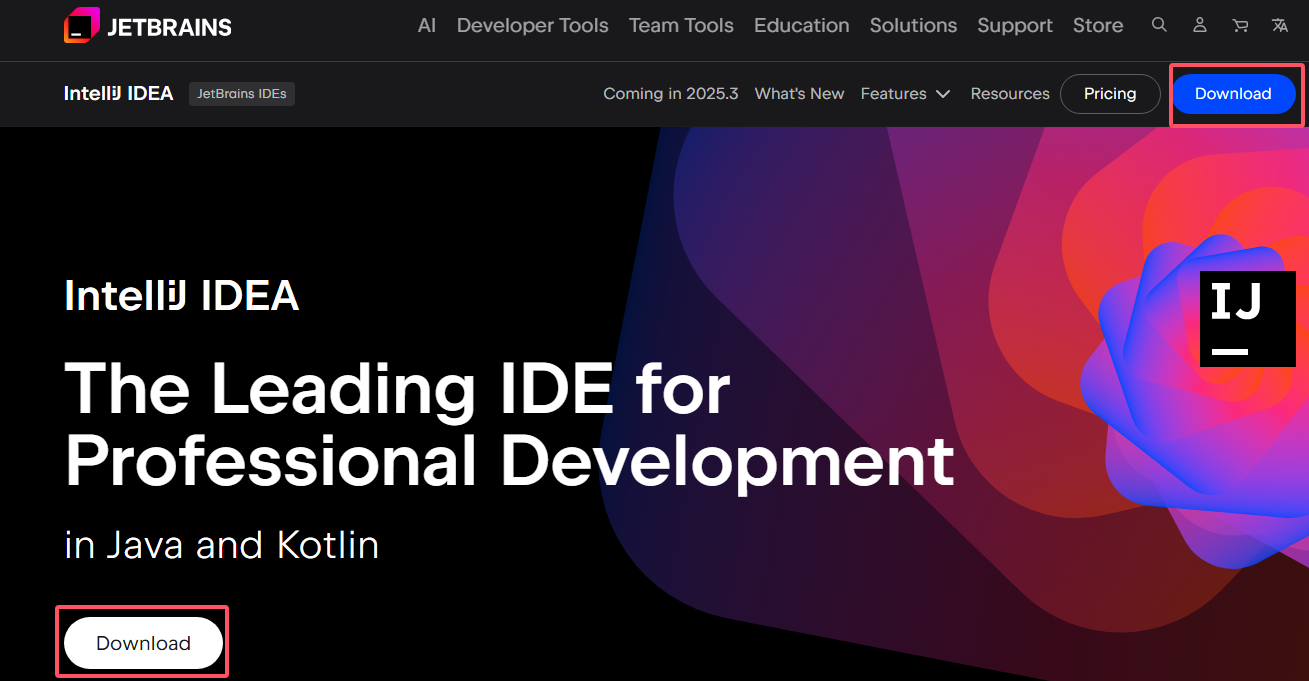Viewport: 1309px width, 681px height.
Task: Open the language selector icon
Action: click(x=1280, y=25)
